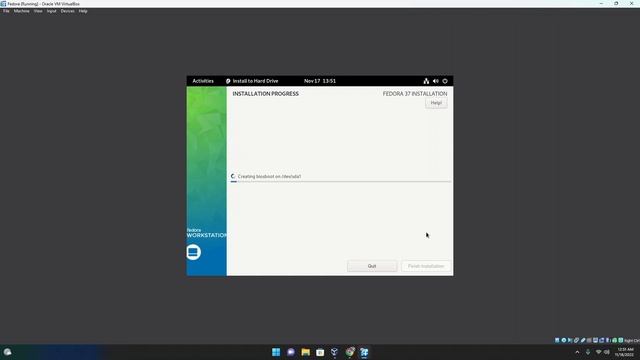This screenshot has height=360, width=640.
Task: Click the Quit button
Action: (x=372, y=266)
